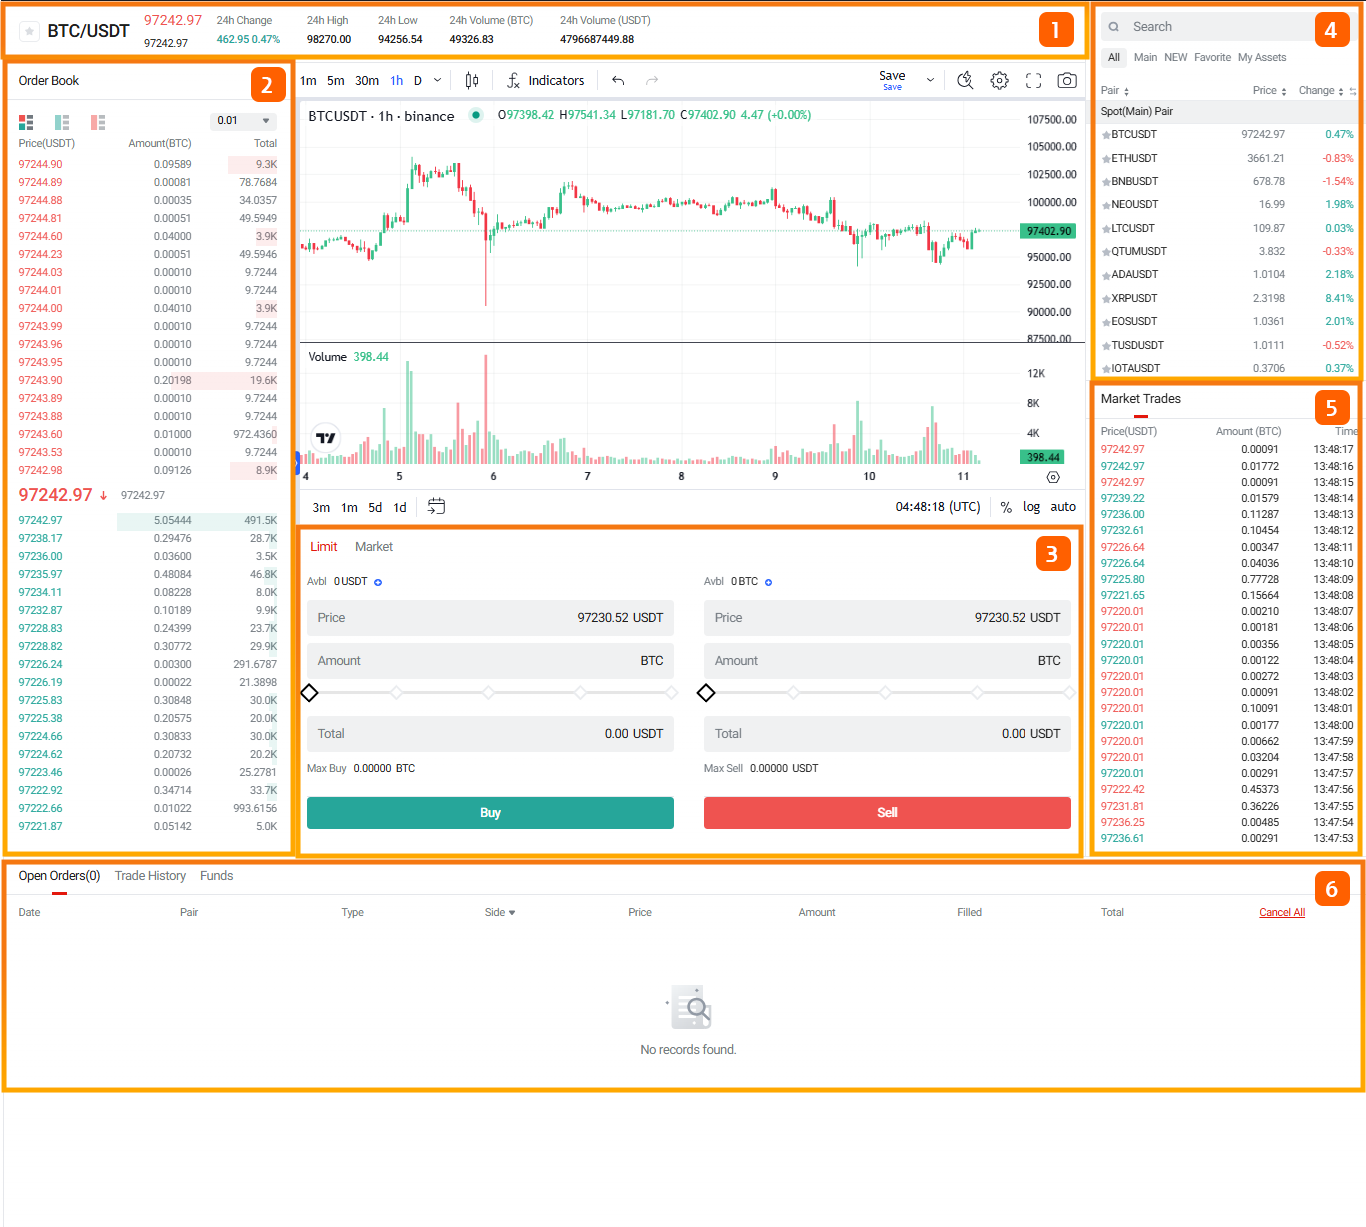Image resolution: width=1366 pixels, height=1227 pixels.
Task: Click the Cancel All link
Action: tap(1282, 912)
